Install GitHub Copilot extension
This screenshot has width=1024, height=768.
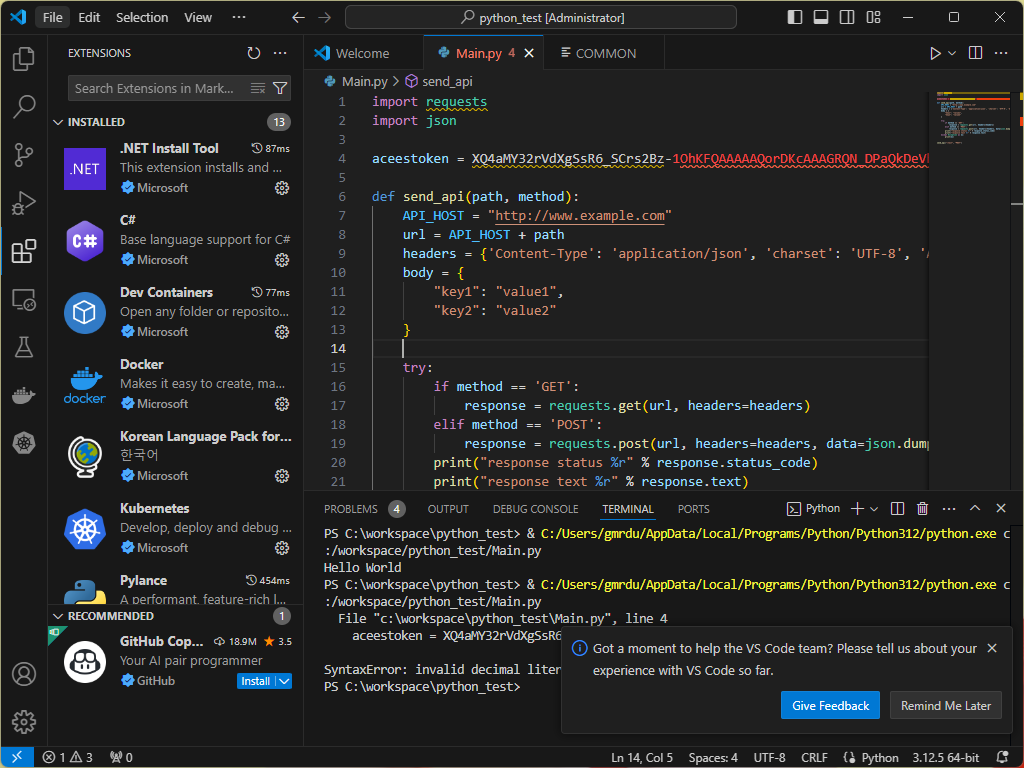tap(255, 681)
